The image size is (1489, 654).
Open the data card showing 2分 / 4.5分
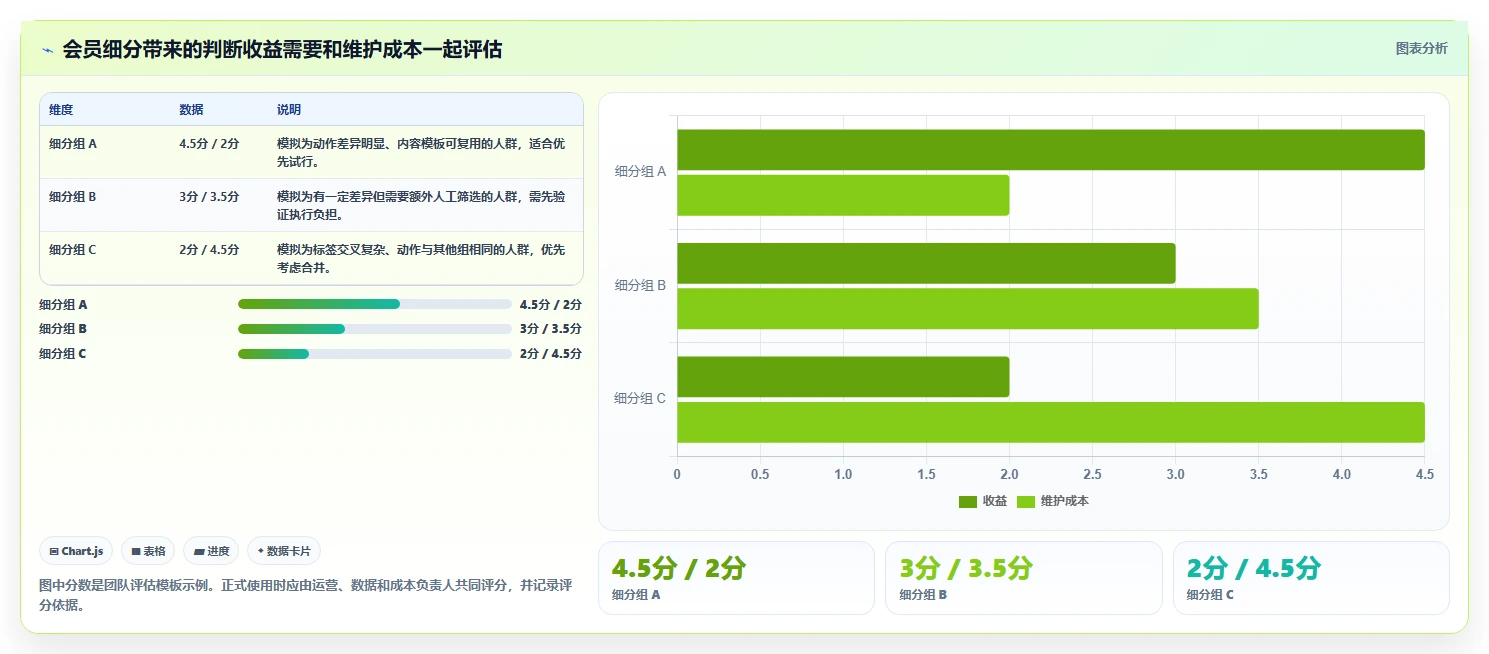point(1311,578)
